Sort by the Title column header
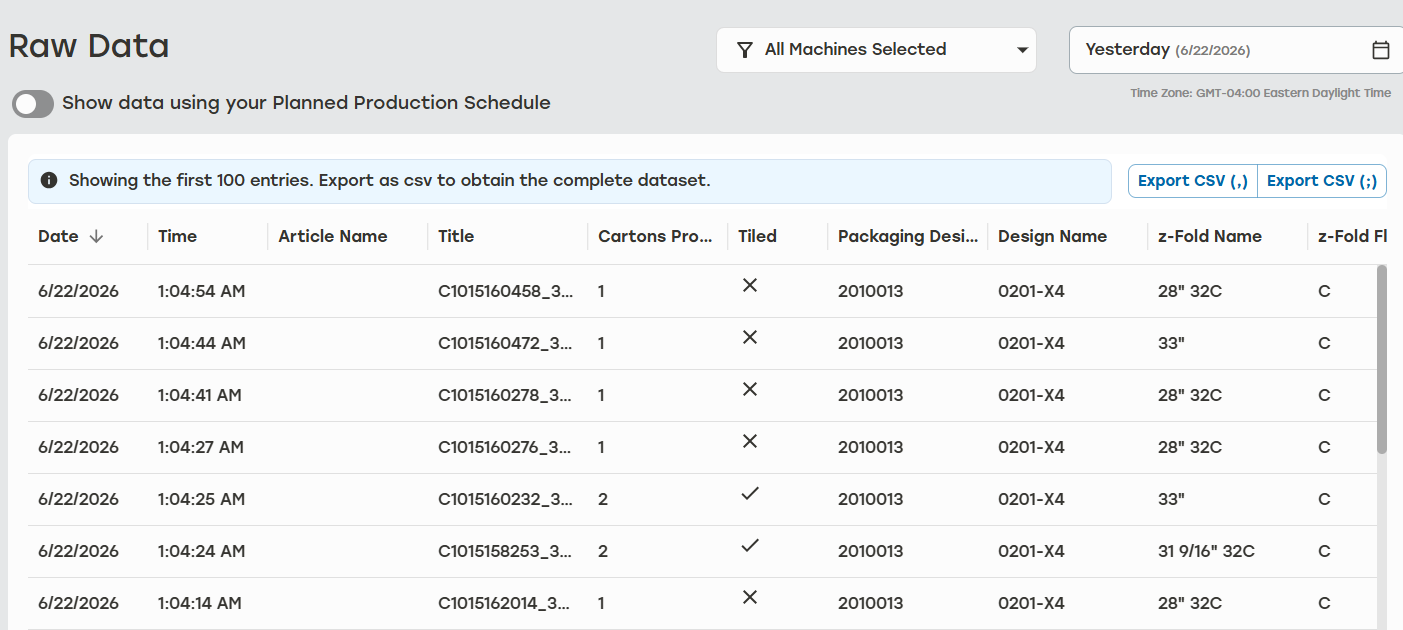 456,237
